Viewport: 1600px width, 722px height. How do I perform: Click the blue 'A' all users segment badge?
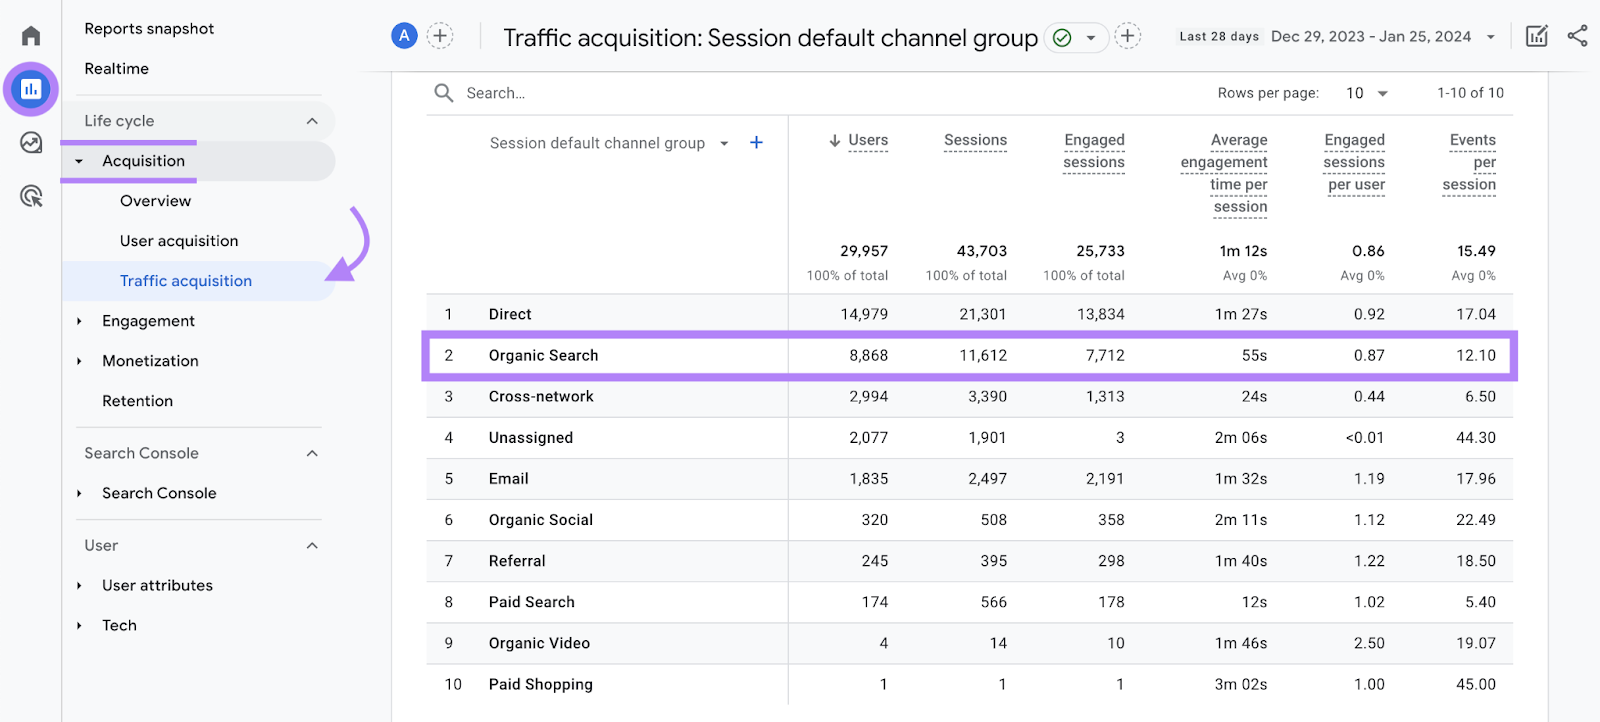404,36
